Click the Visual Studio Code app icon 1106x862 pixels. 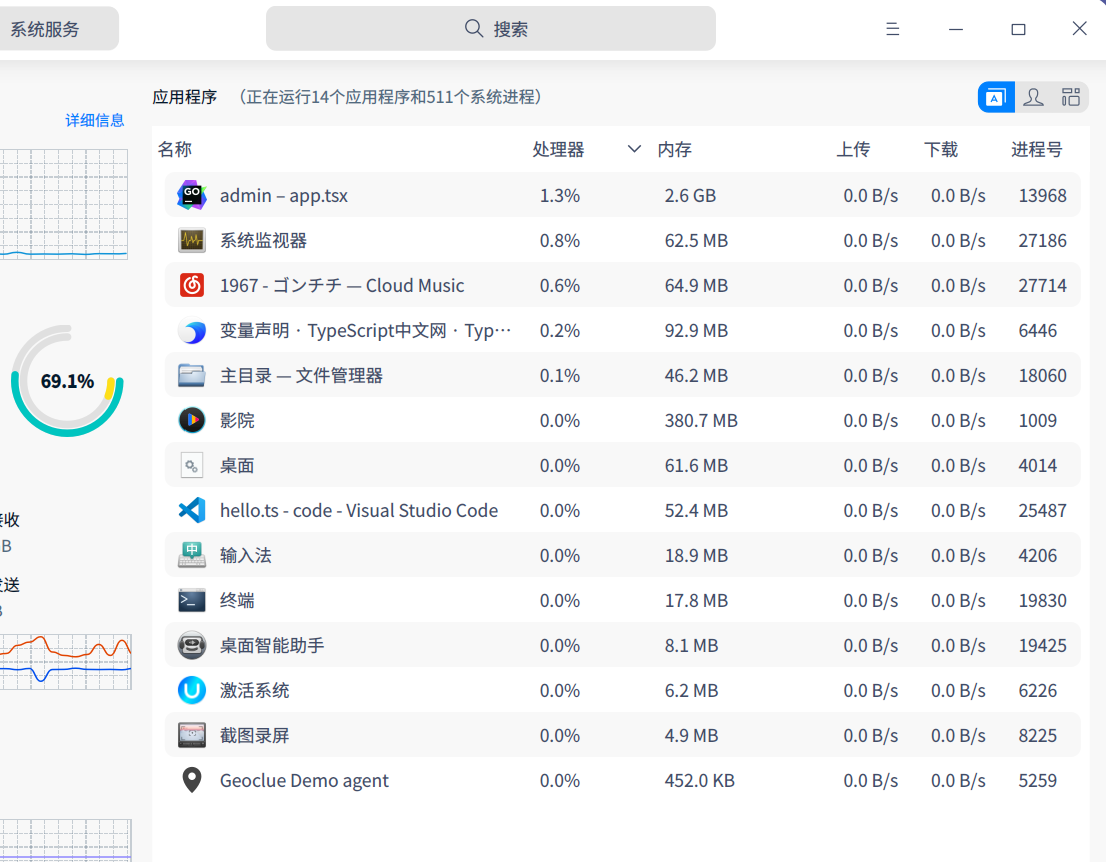point(191,510)
